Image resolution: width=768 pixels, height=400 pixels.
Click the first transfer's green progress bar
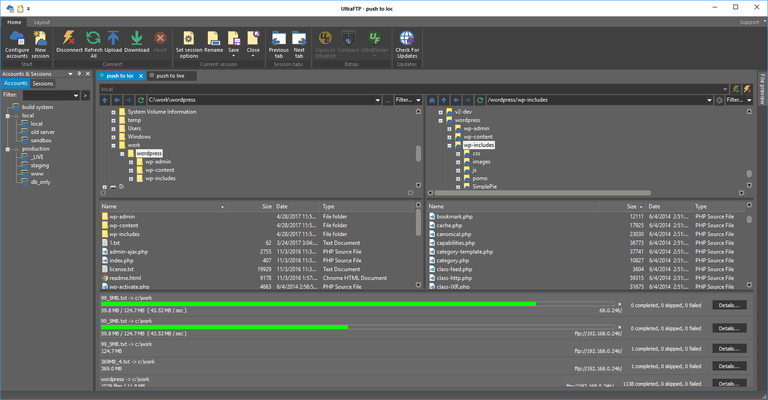318,304
